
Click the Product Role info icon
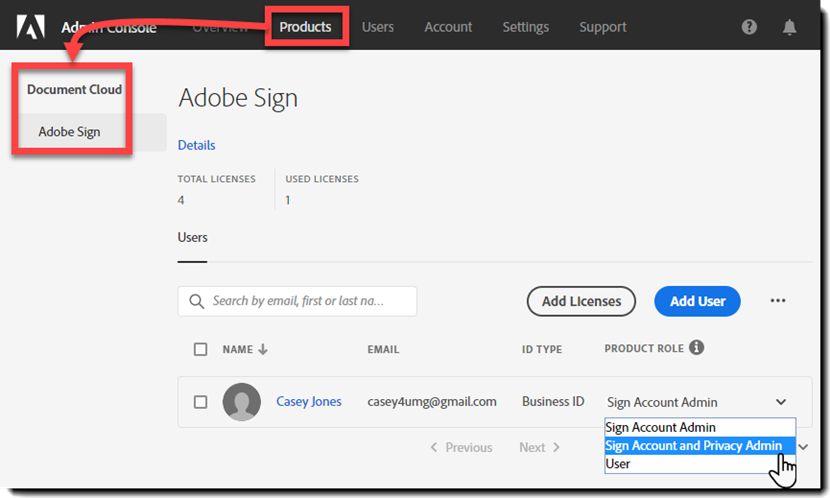coord(697,348)
